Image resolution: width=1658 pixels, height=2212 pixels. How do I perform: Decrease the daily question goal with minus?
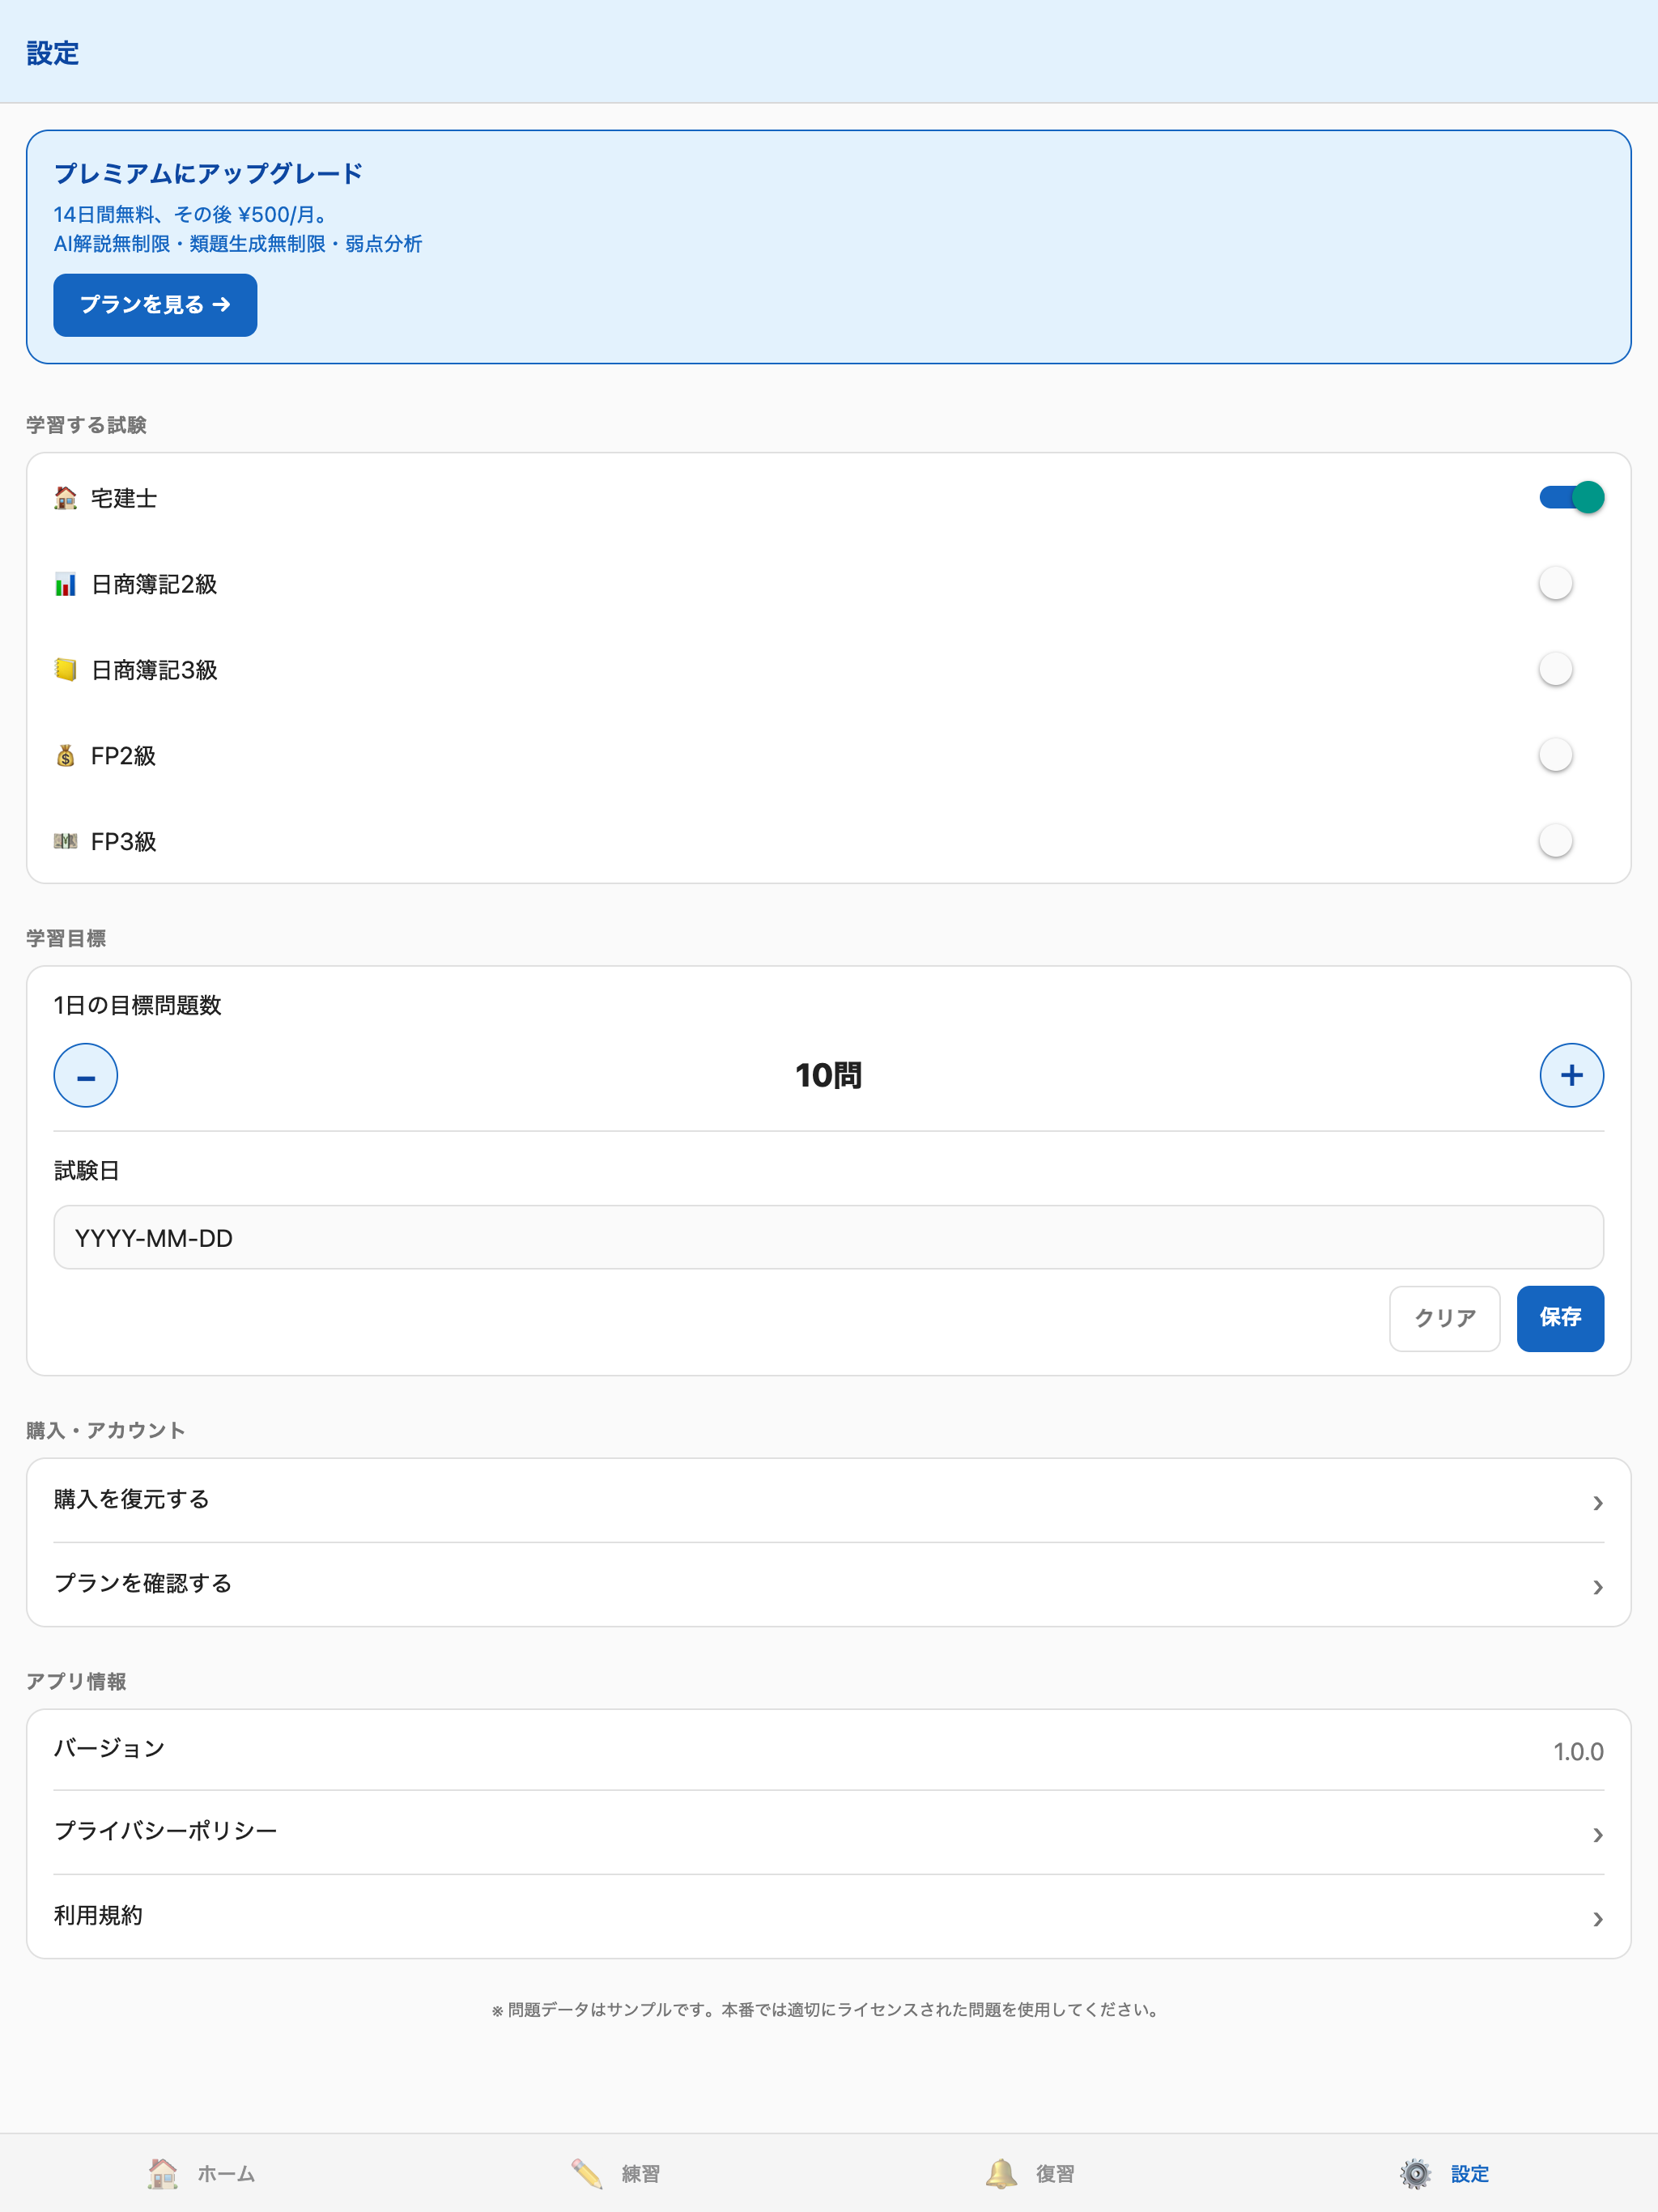pos(86,1075)
